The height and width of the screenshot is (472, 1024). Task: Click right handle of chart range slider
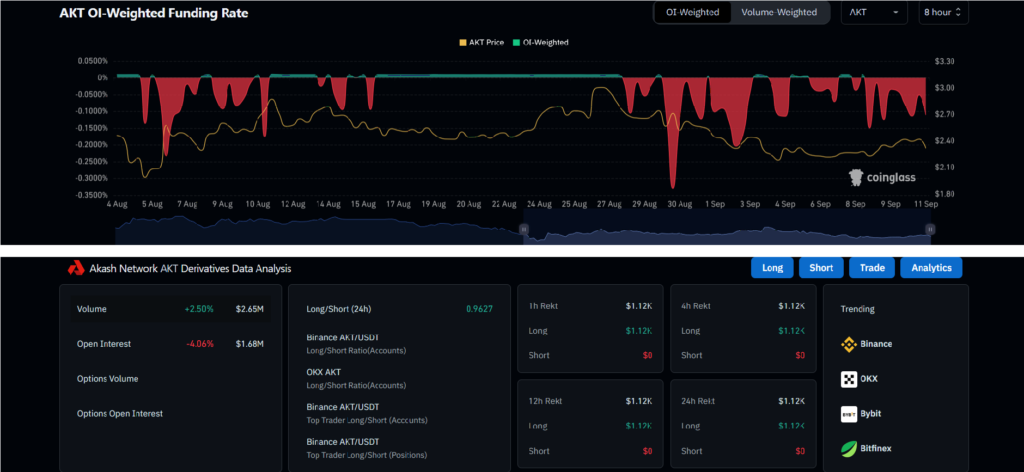930,229
